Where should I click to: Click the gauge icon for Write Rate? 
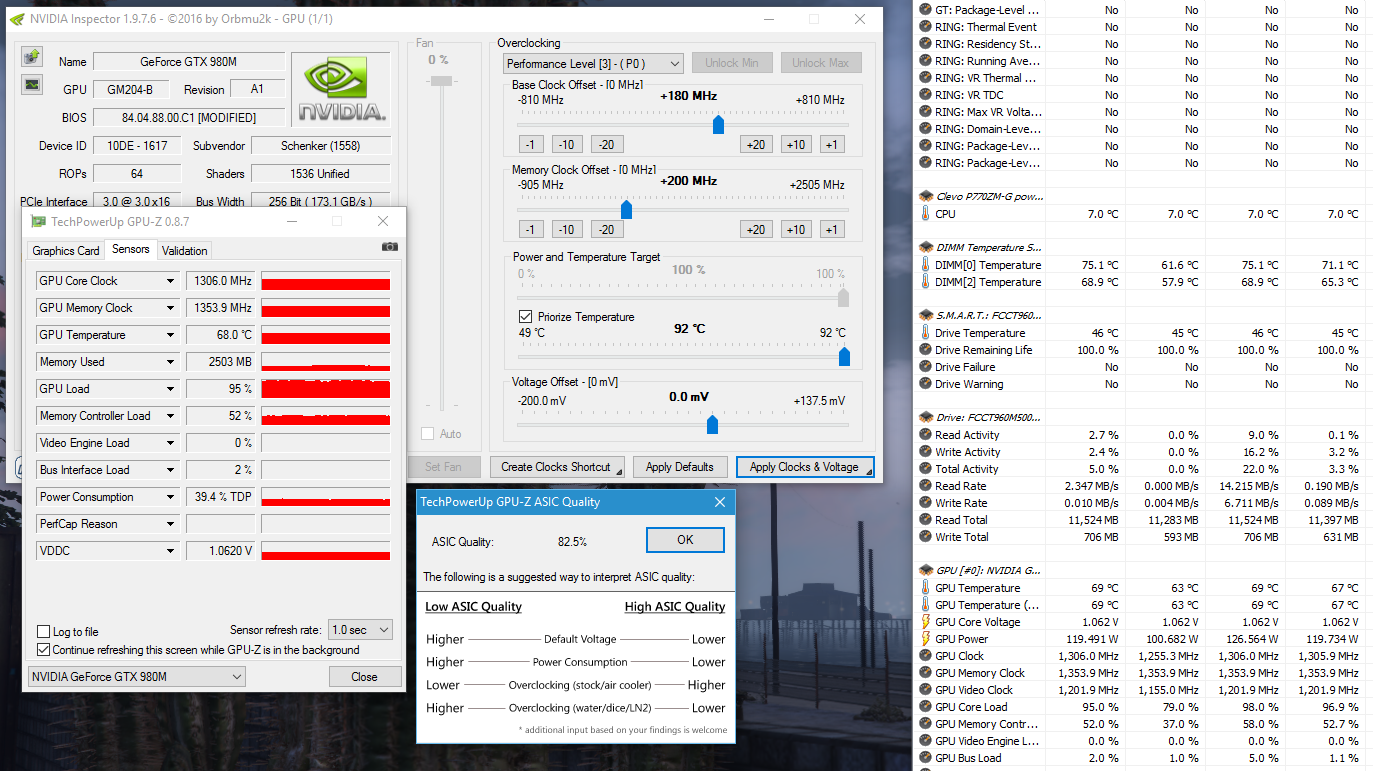click(x=926, y=503)
